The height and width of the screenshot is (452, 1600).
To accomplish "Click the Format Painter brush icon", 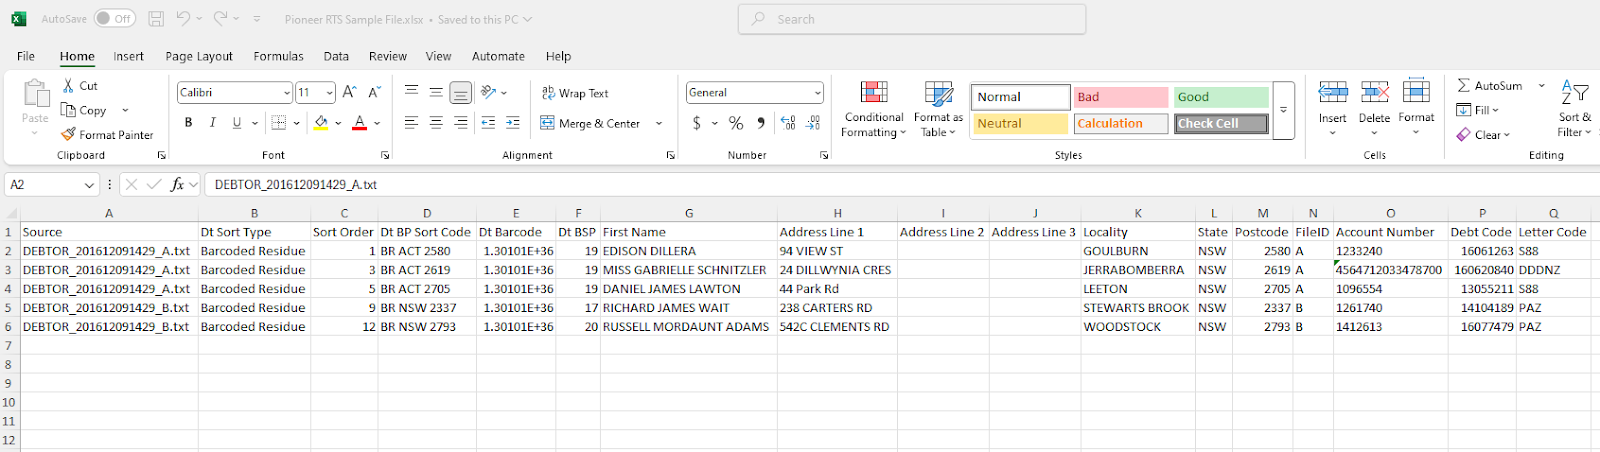I will [x=68, y=134].
